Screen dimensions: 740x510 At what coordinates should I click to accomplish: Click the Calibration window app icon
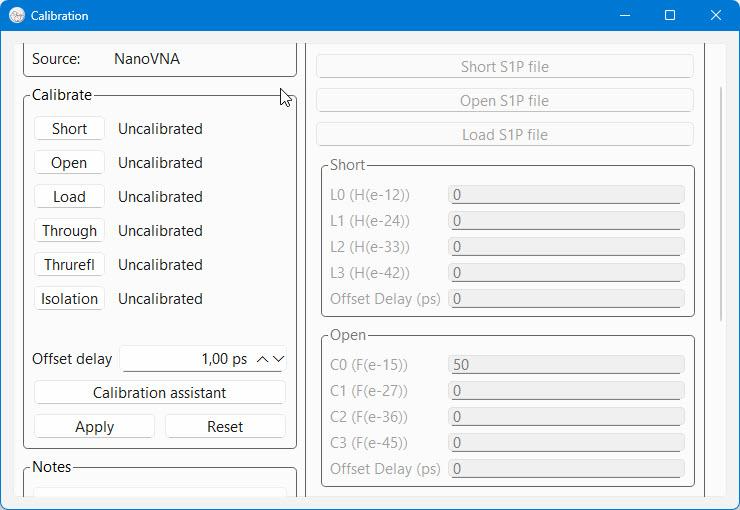coord(17,16)
